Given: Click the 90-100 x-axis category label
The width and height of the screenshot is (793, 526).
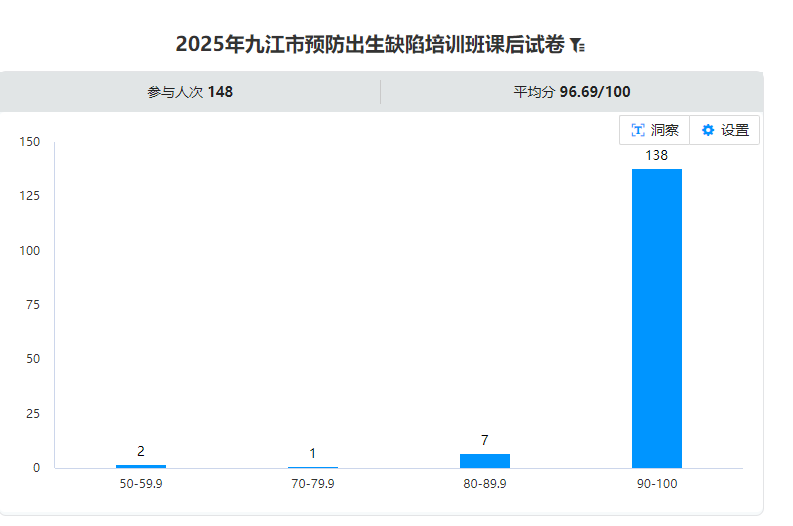Looking at the screenshot, I should (657, 484).
